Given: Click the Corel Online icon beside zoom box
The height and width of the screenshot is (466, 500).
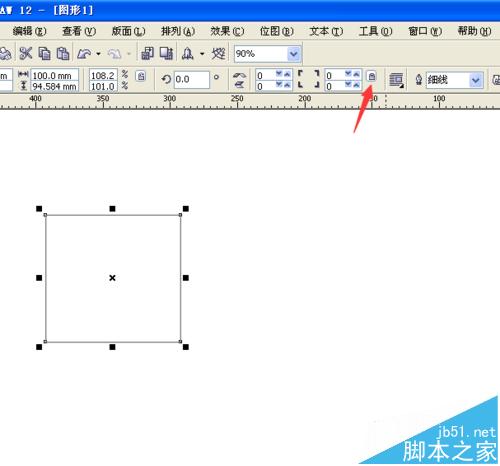Looking at the screenshot, I should click(218, 53).
